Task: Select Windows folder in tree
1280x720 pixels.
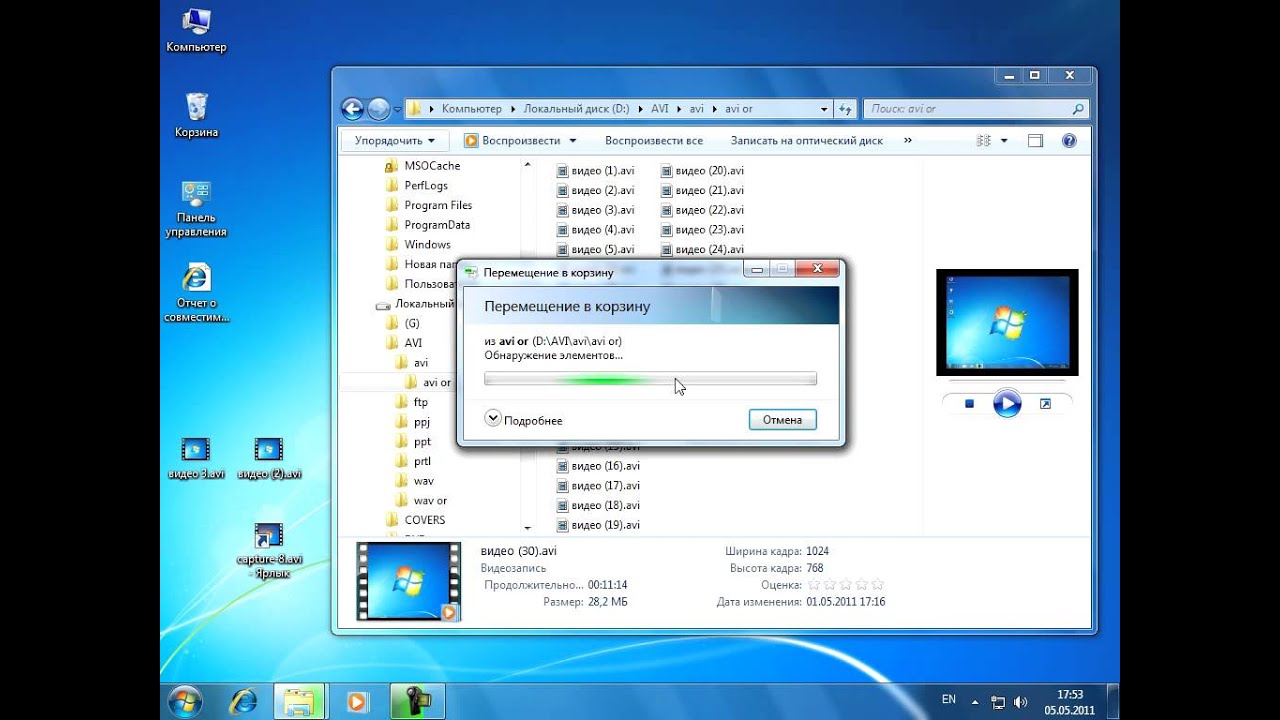Action: (427, 244)
